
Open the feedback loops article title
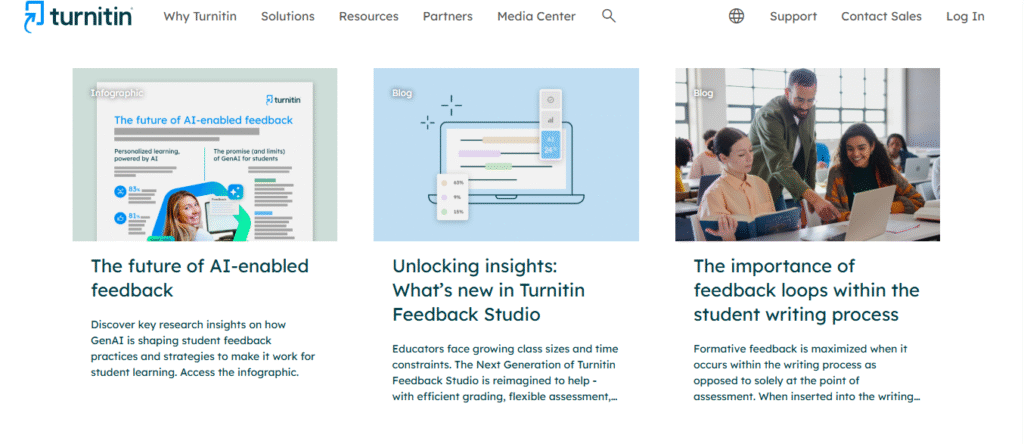[806, 290]
